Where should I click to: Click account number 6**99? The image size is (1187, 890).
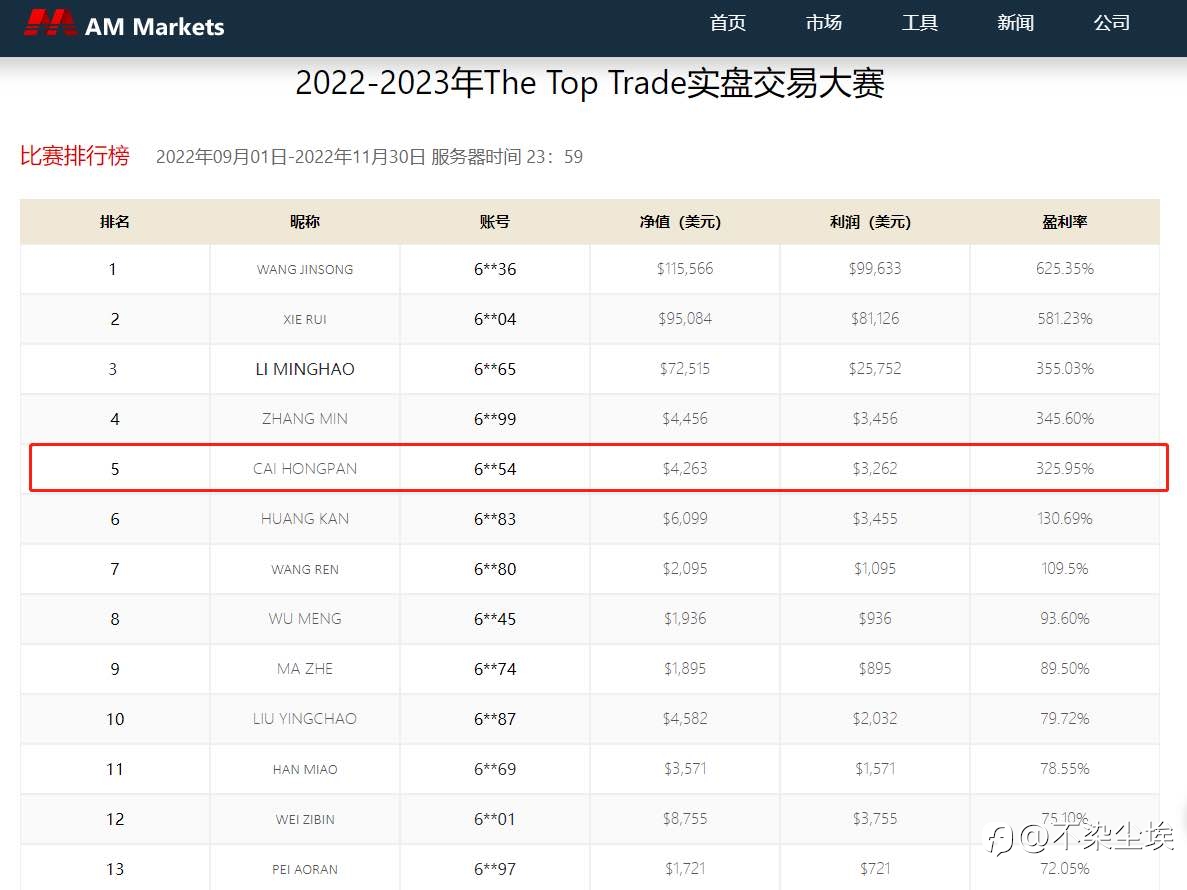[x=495, y=419]
